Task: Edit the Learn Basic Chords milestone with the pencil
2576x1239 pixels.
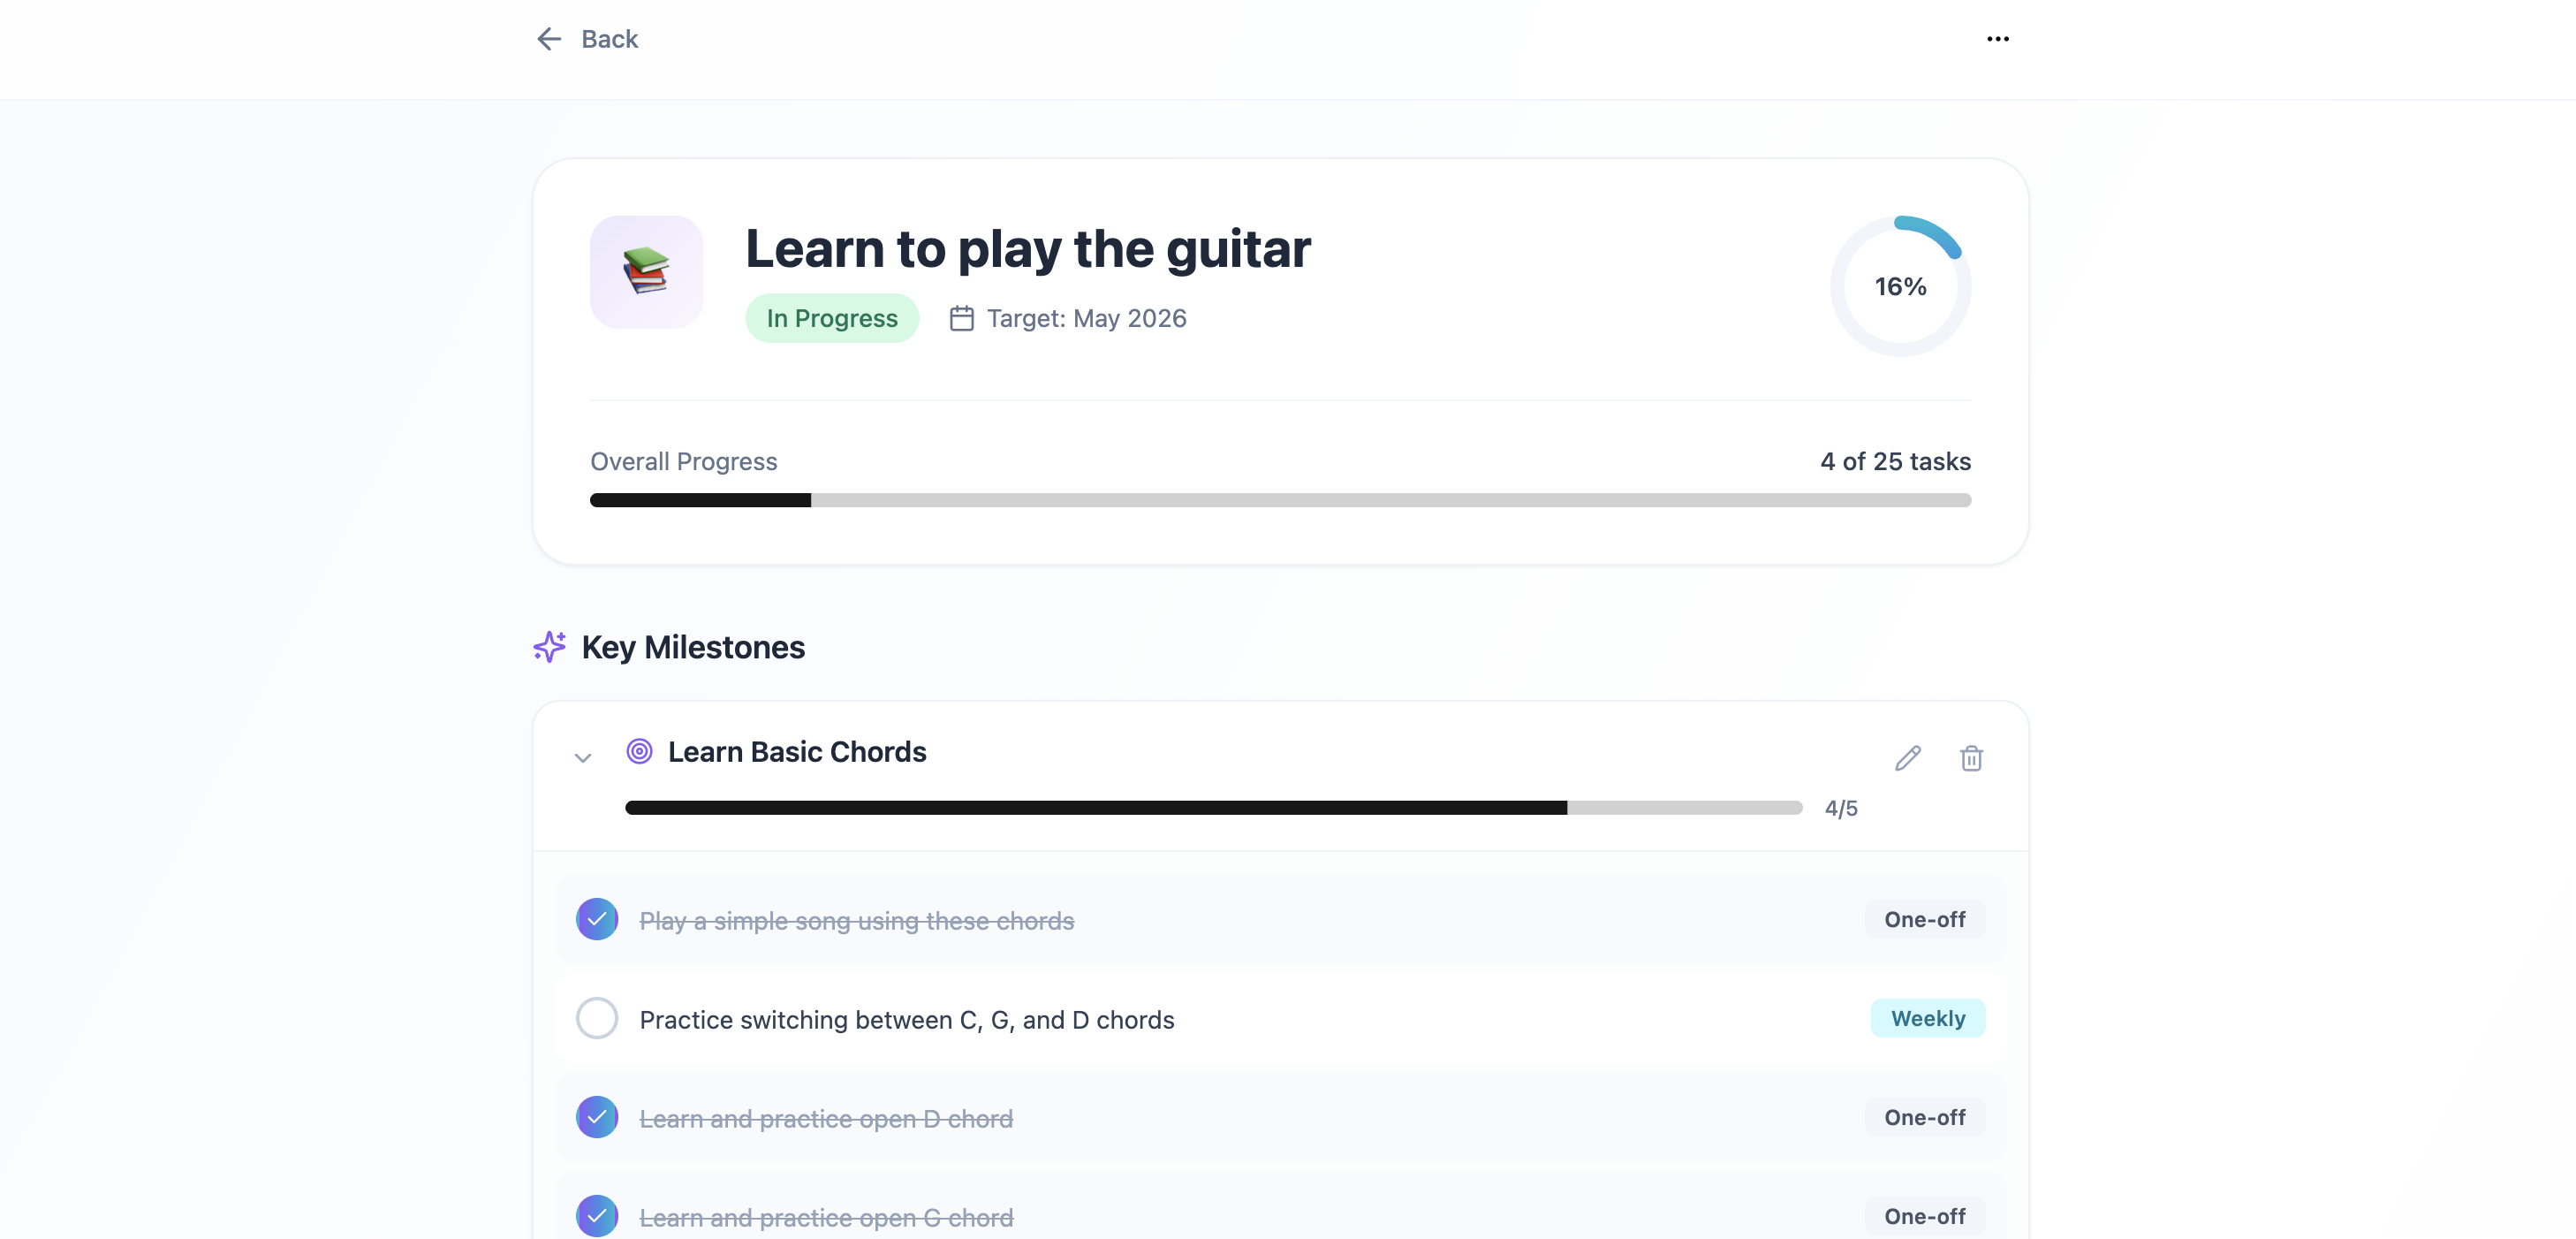Action: [1907, 758]
